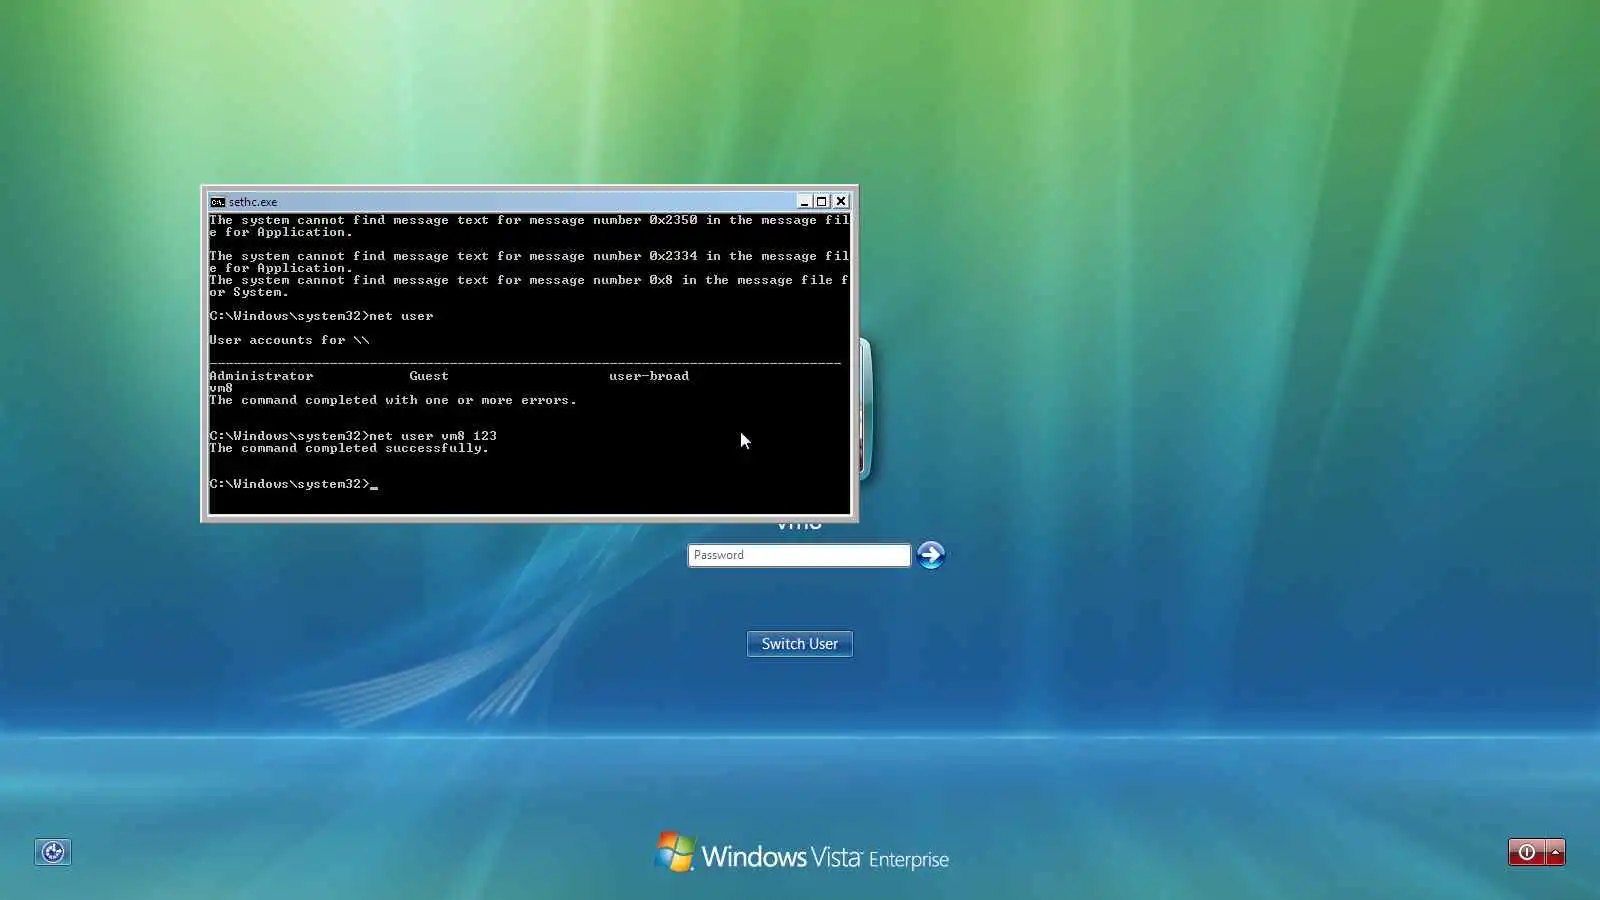1600x900 pixels.
Task: Click the message number 0x2334 error line
Action: coord(529,262)
